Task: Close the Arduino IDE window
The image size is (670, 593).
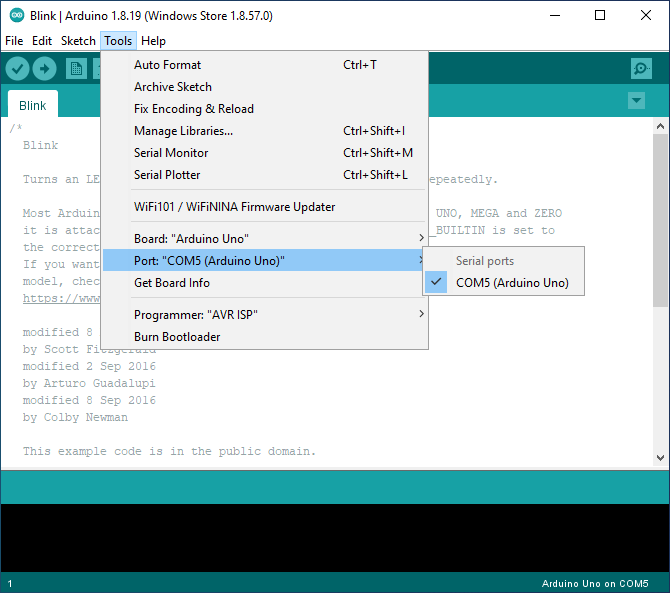Action: (646, 15)
